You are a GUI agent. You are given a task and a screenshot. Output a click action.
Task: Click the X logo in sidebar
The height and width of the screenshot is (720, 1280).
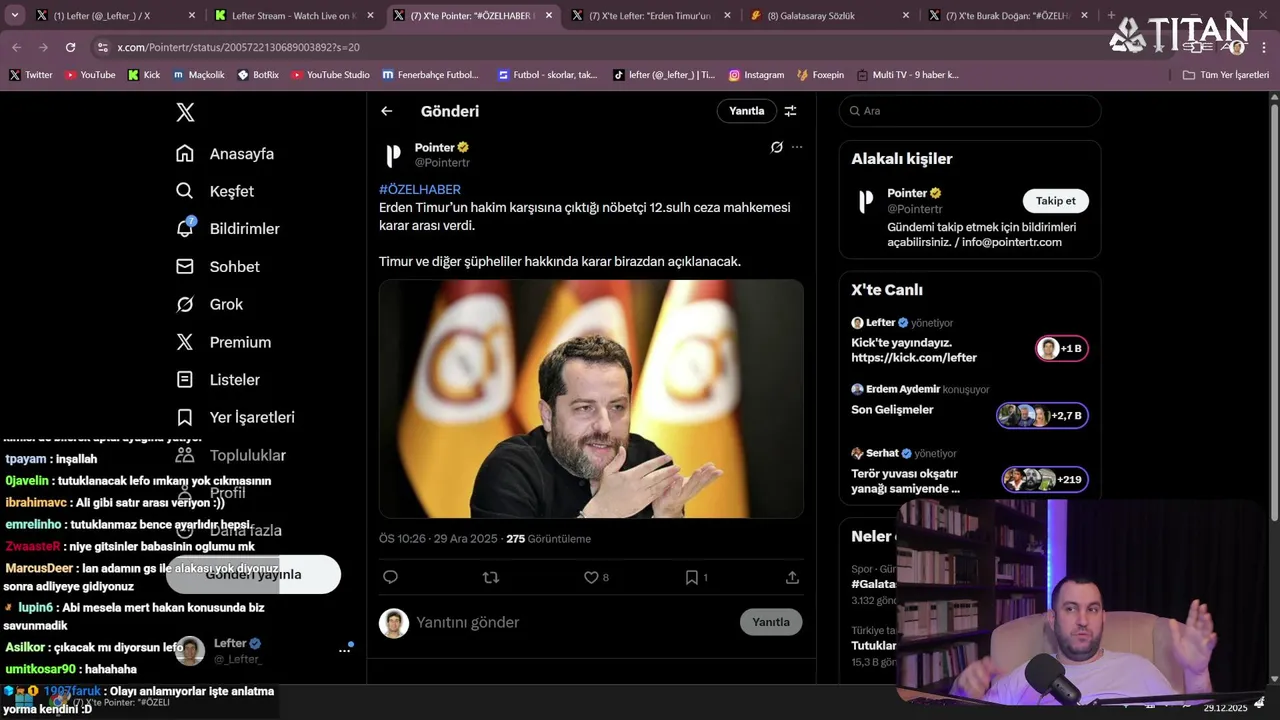(185, 112)
